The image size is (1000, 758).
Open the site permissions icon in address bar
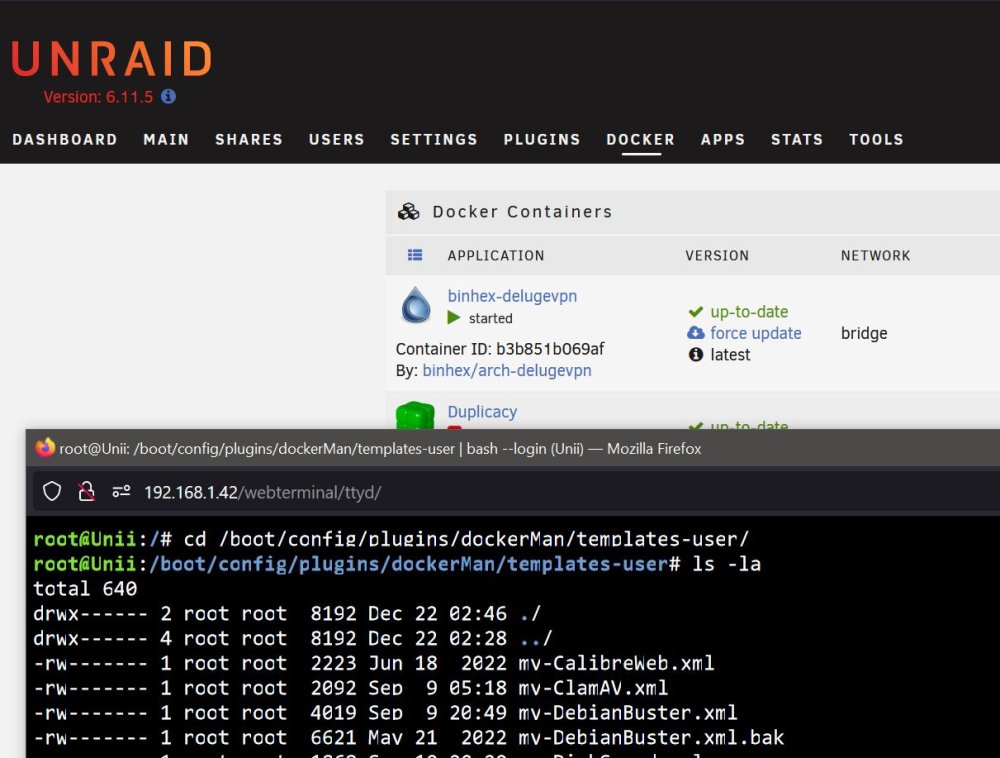click(x=121, y=492)
